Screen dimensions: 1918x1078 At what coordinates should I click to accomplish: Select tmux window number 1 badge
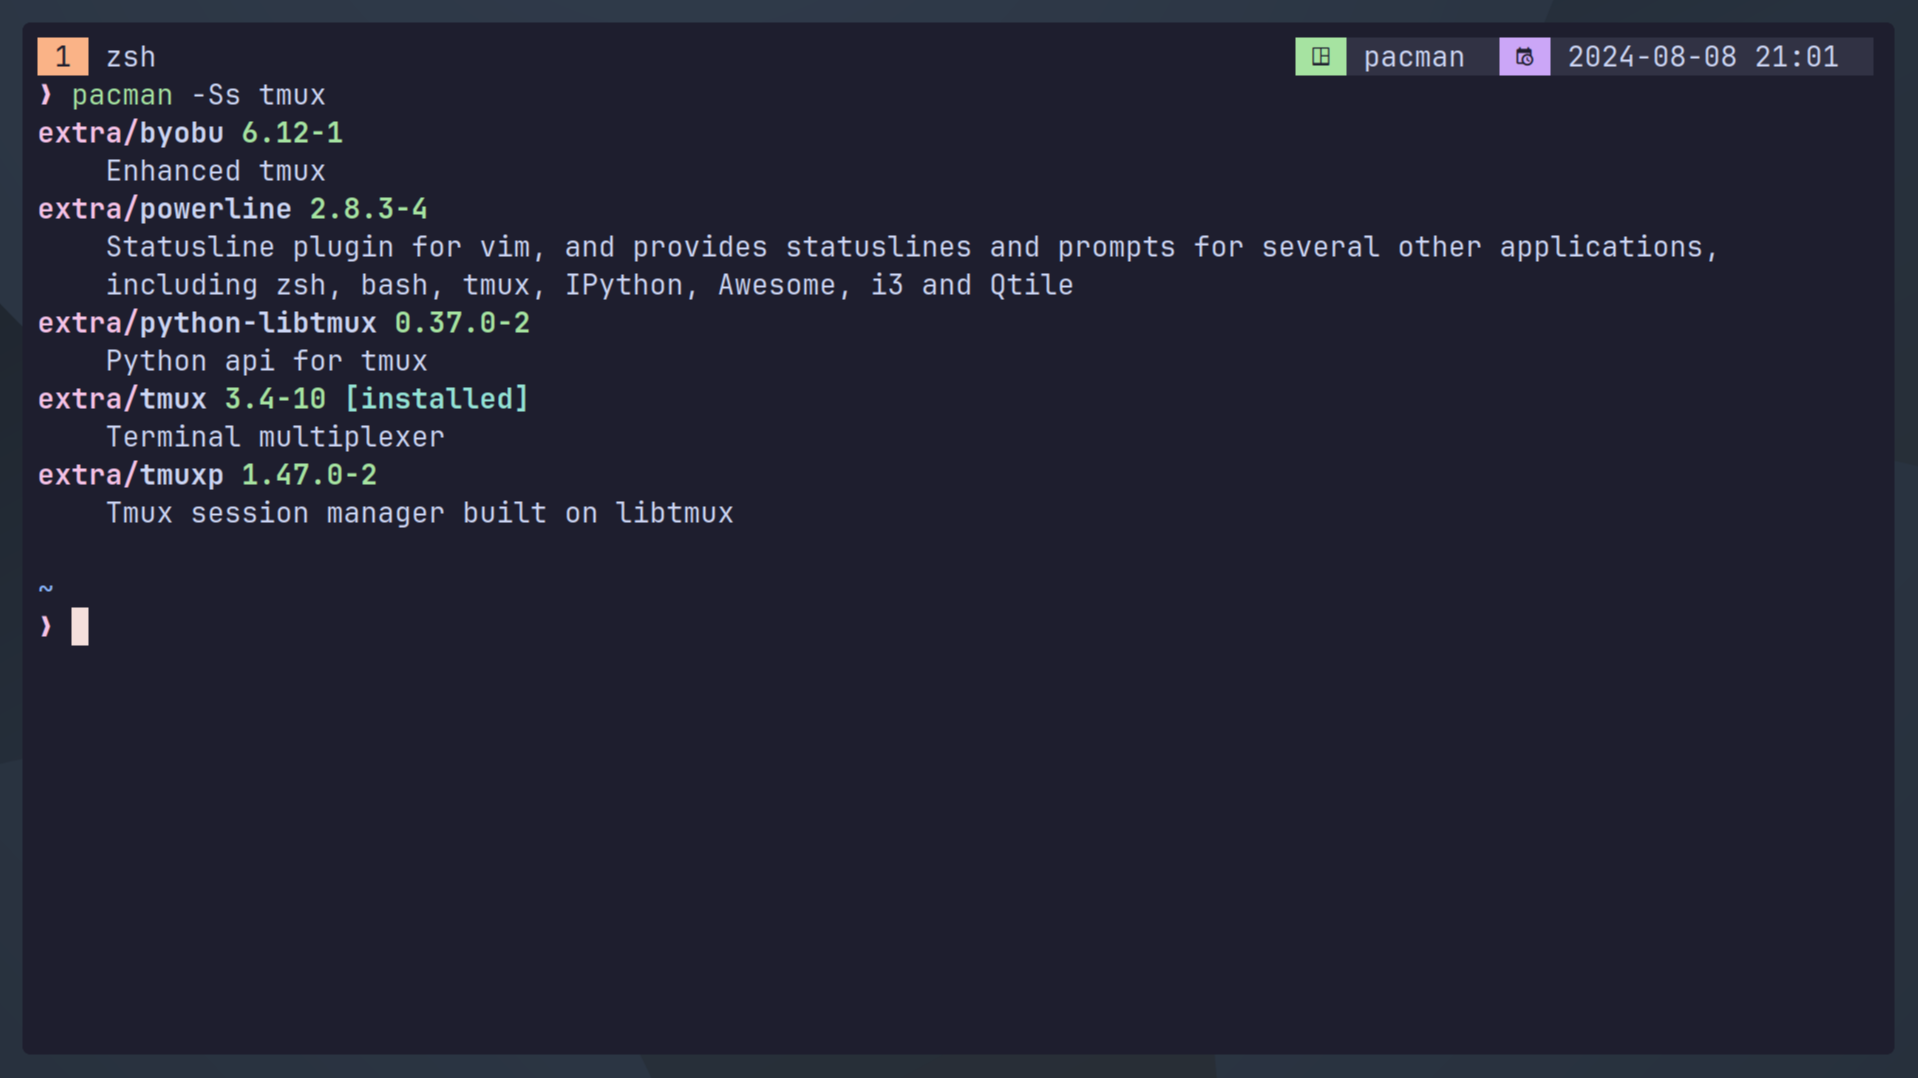tap(63, 57)
